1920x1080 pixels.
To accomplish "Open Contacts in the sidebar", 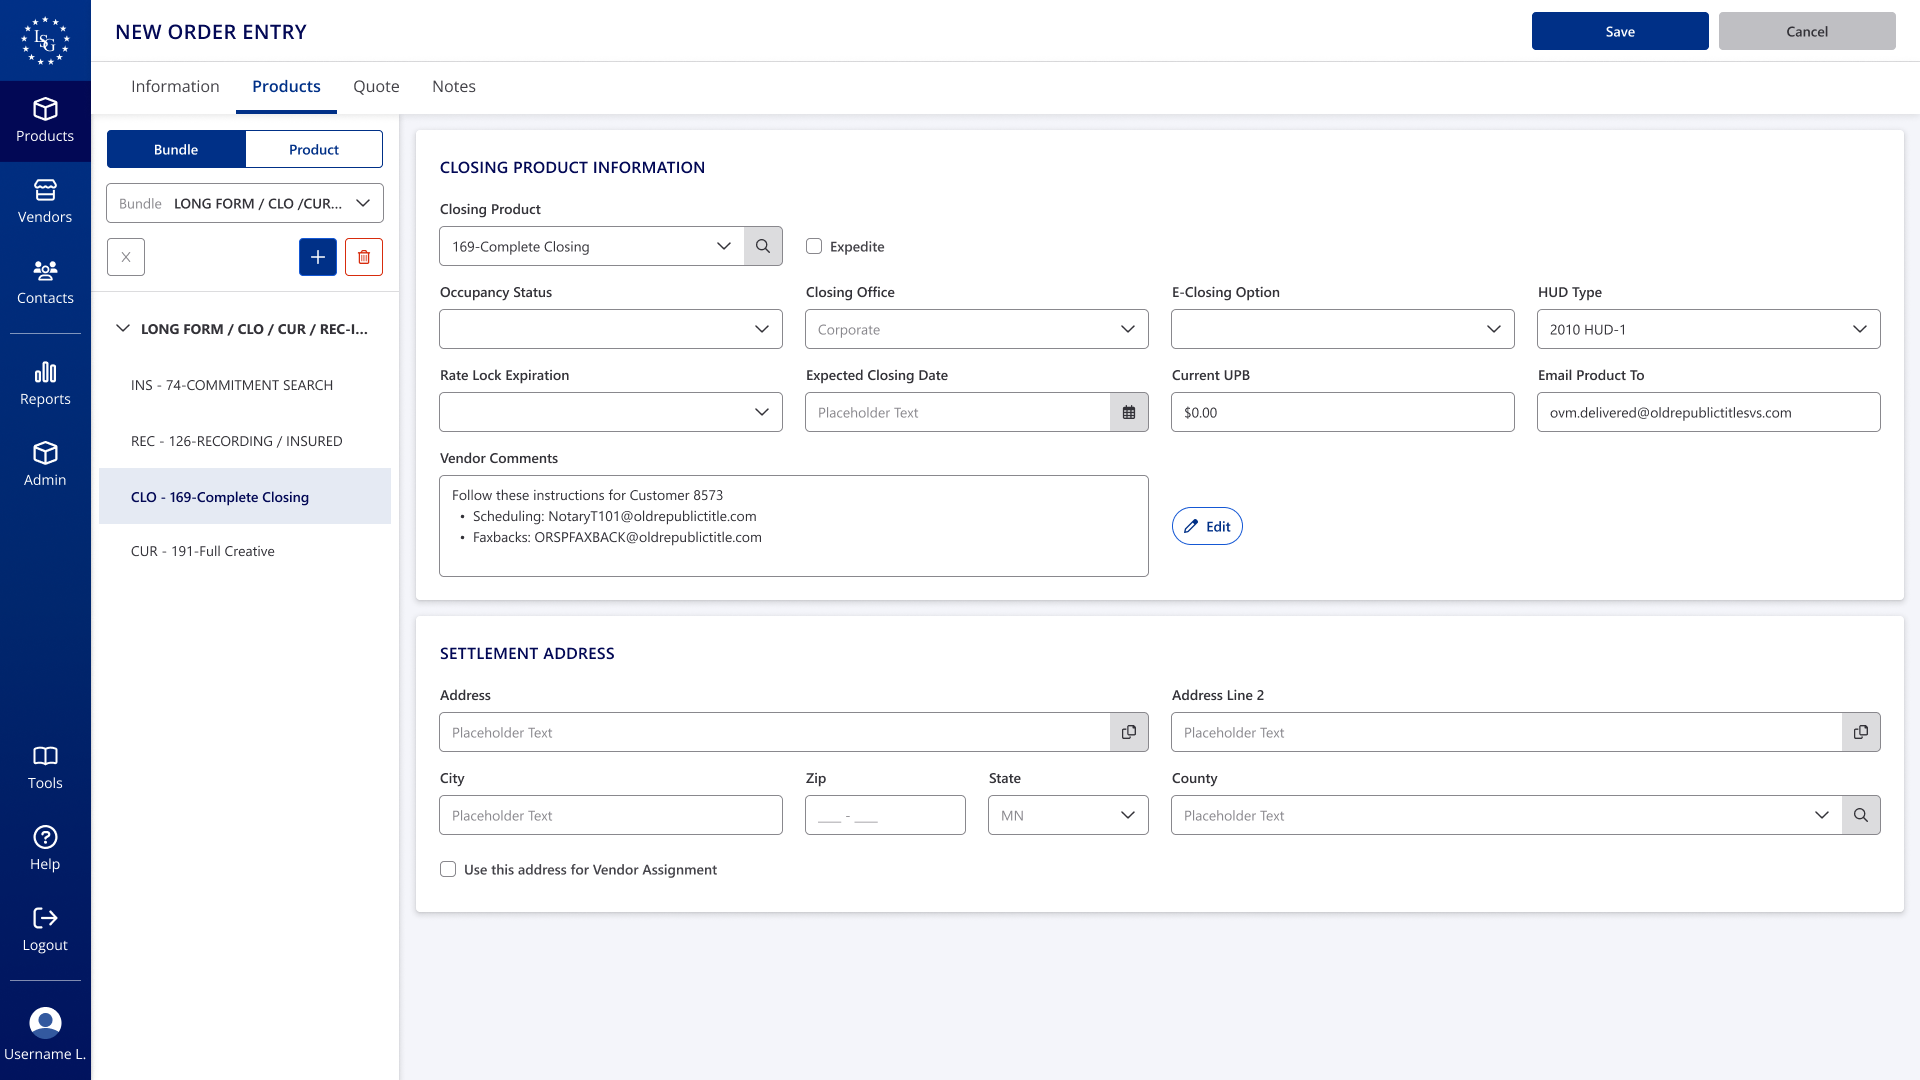I will (45, 282).
